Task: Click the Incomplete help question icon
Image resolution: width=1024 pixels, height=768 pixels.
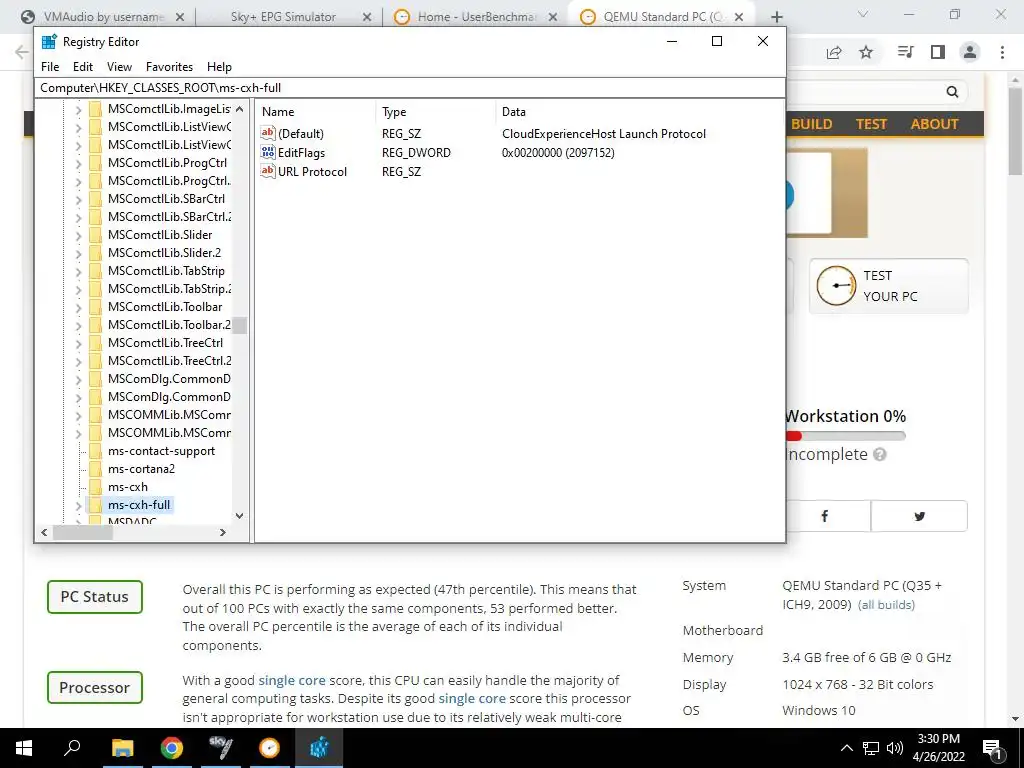Action: click(x=880, y=455)
